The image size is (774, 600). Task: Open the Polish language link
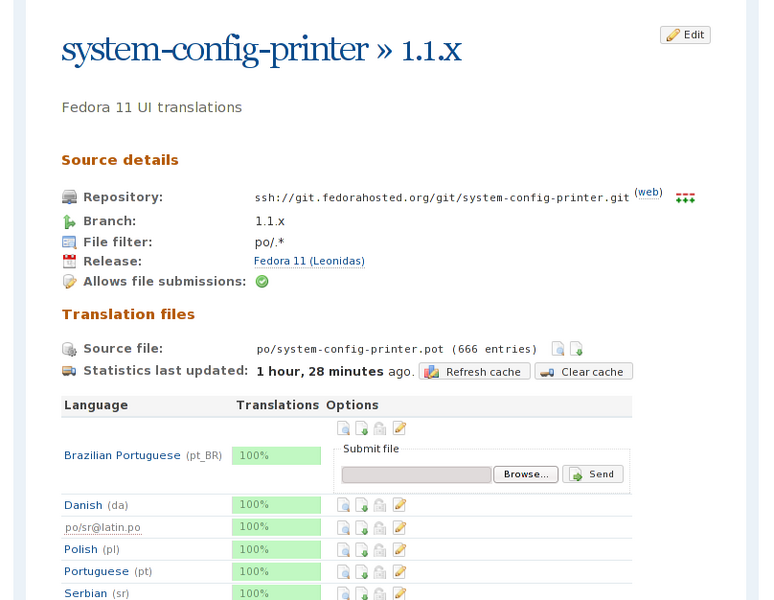(81, 549)
